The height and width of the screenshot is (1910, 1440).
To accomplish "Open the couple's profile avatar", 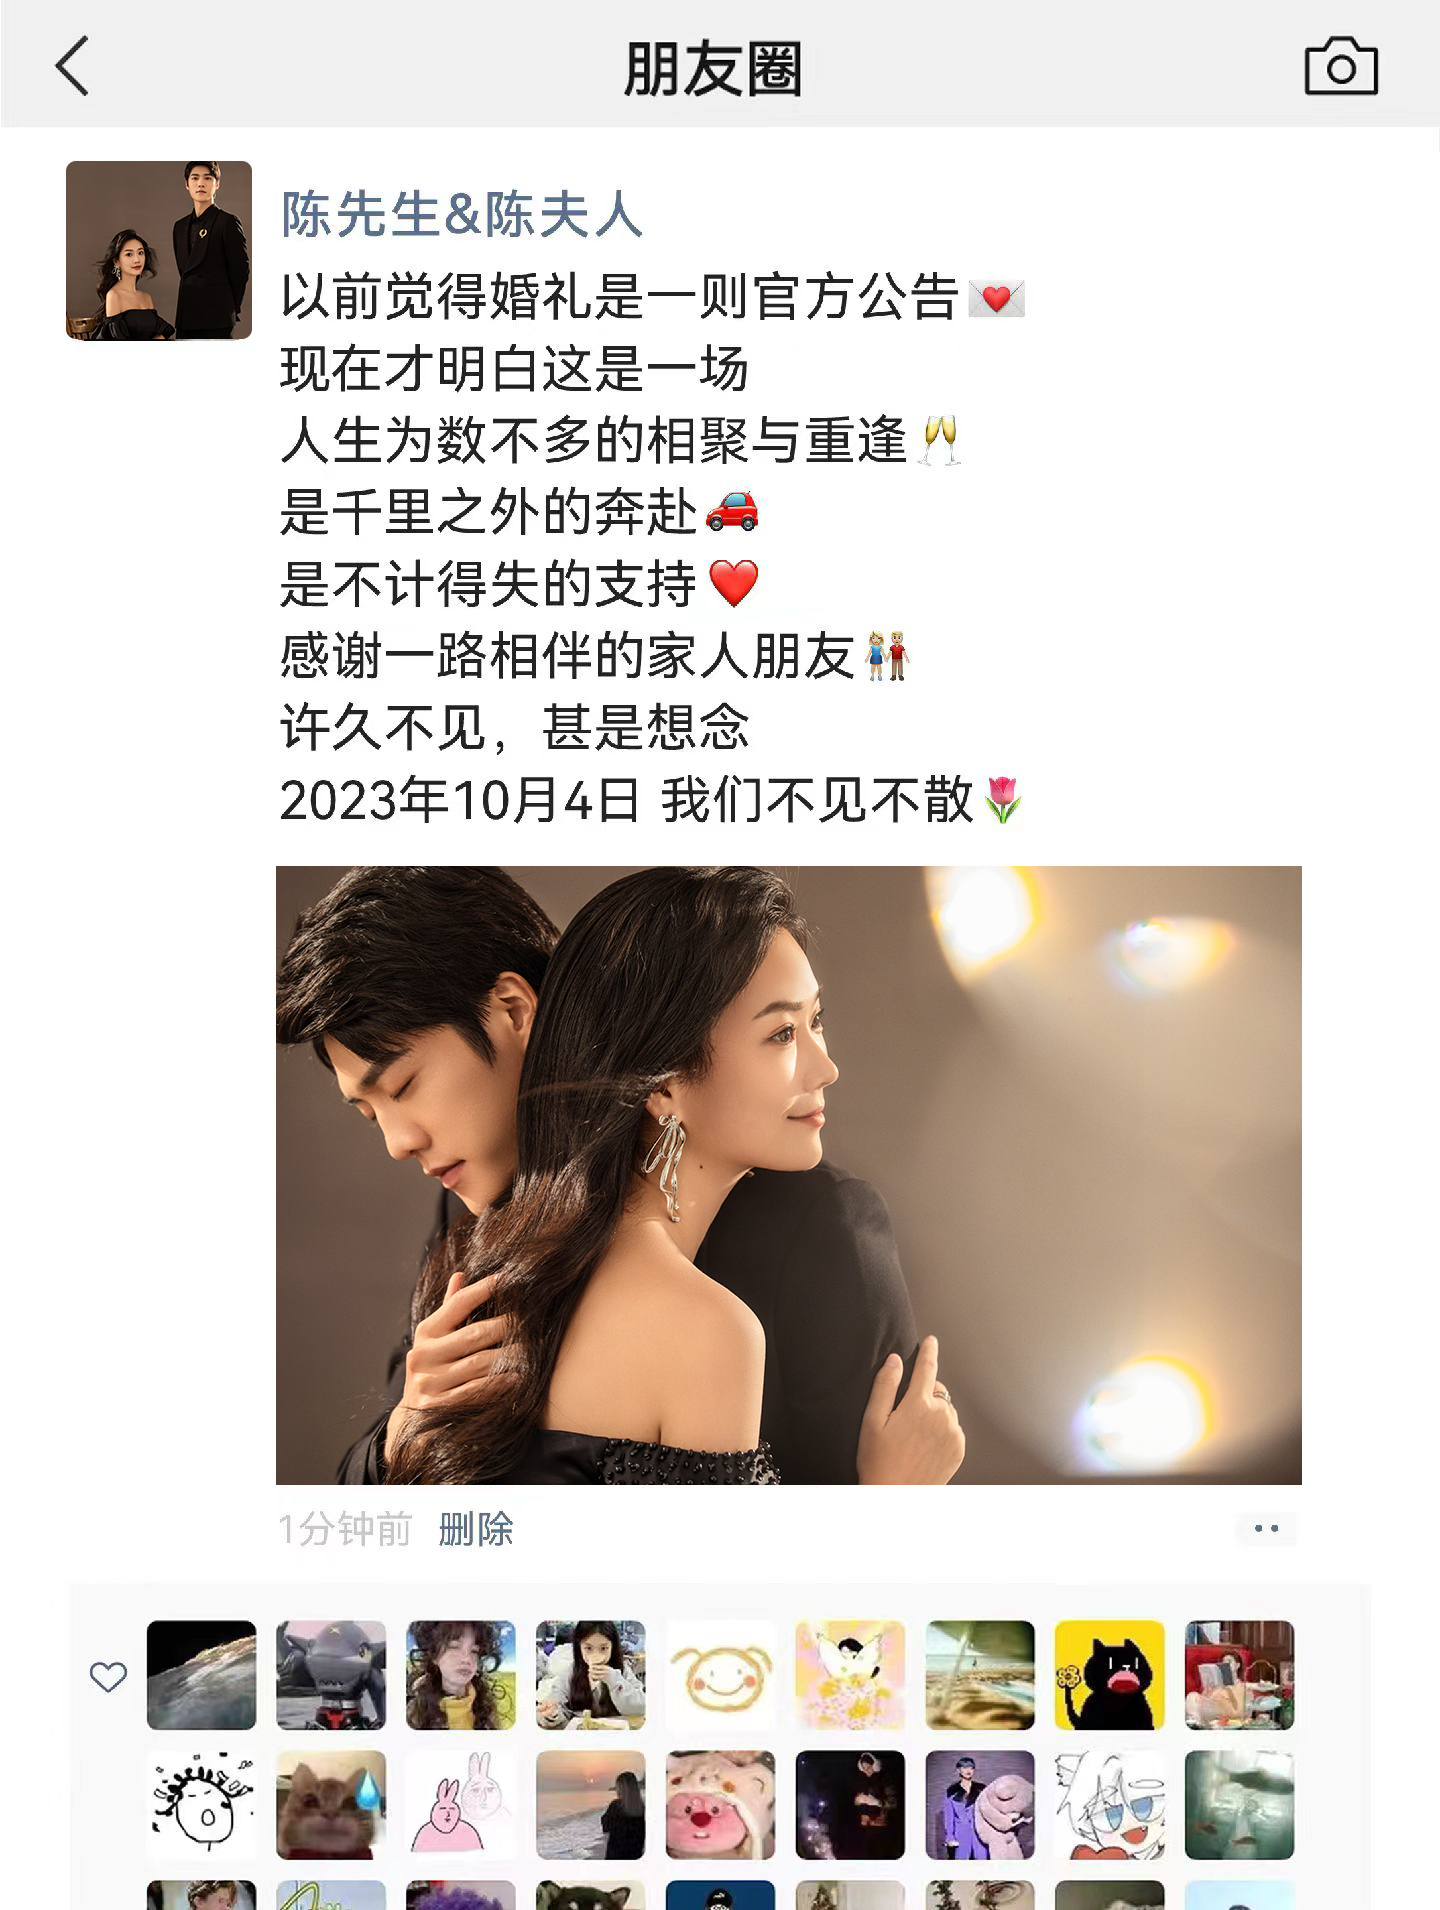I will pos(159,250).
